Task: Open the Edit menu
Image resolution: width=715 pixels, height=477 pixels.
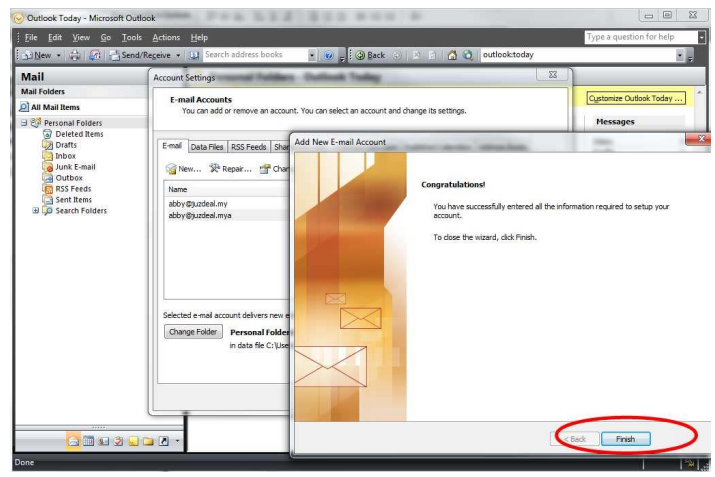Action: pyautogui.click(x=55, y=37)
